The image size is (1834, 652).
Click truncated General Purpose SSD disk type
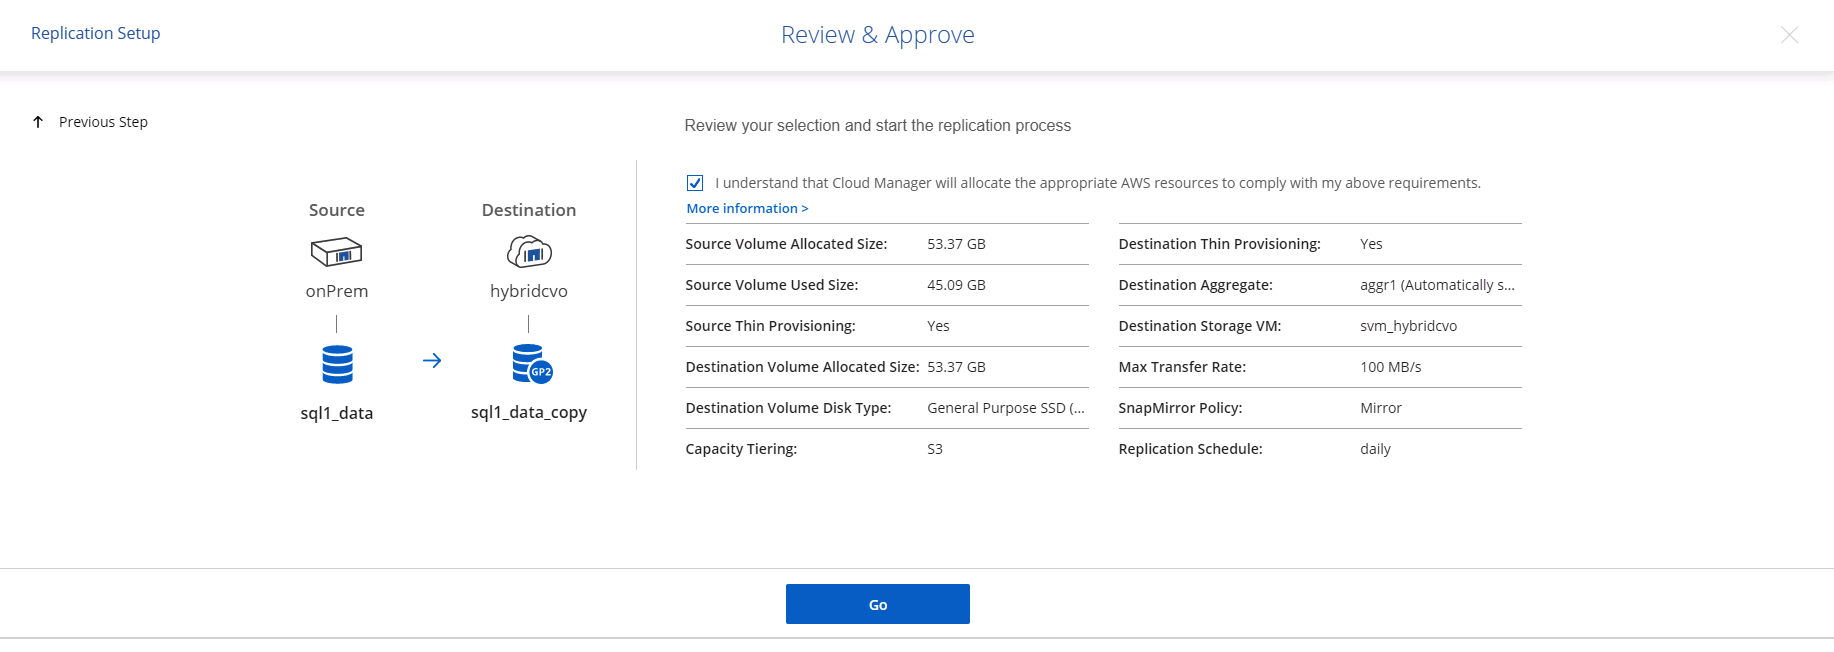(1005, 408)
